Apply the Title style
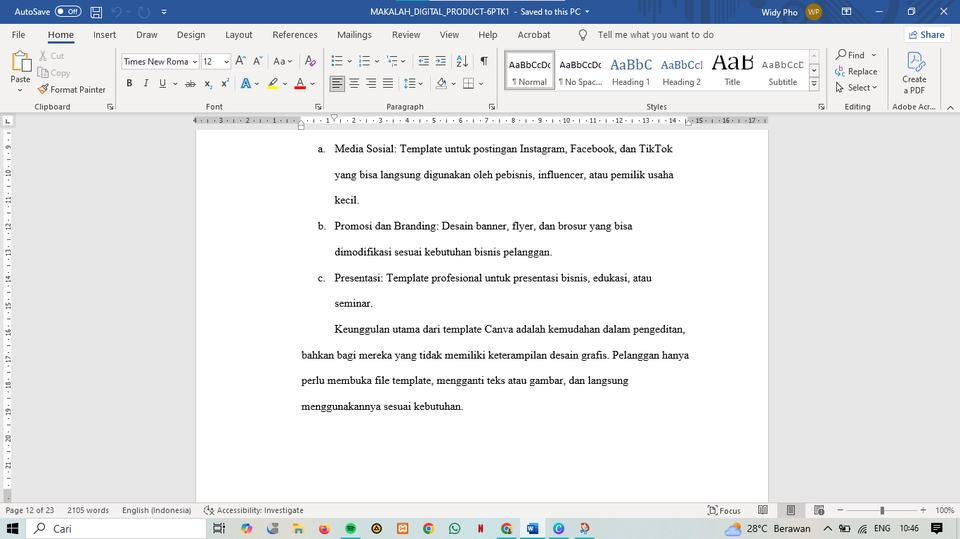Image resolution: width=960 pixels, height=539 pixels. pyautogui.click(x=732, y=70)
